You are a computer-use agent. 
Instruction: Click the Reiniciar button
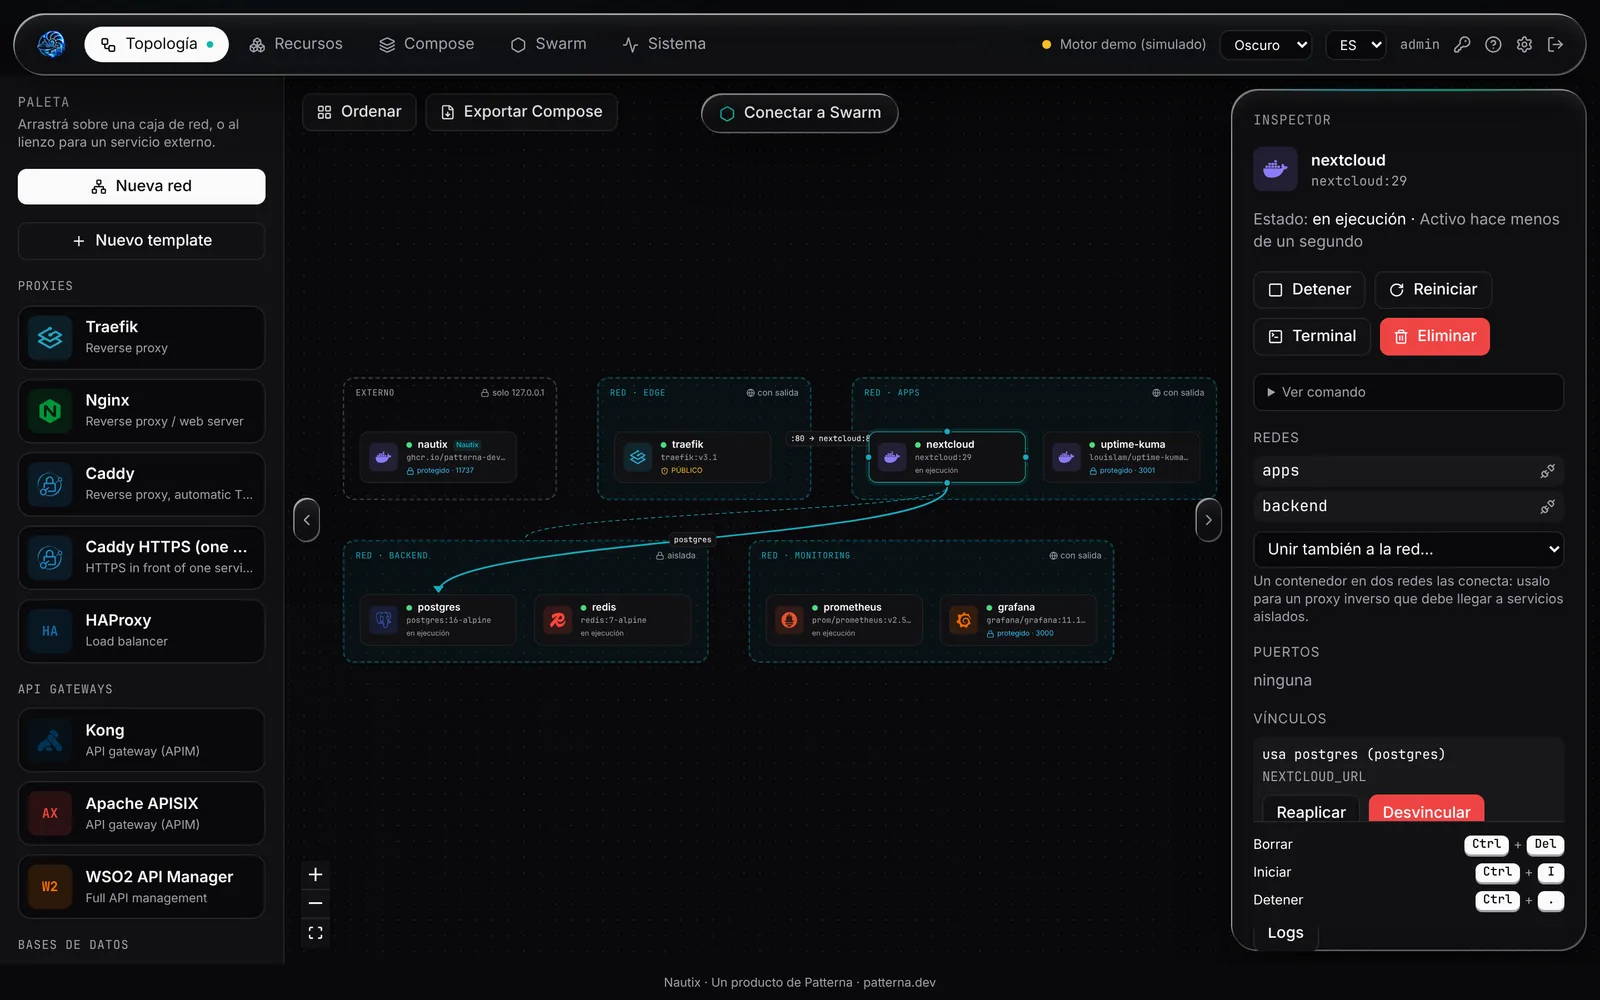(x=1433, y=290)
